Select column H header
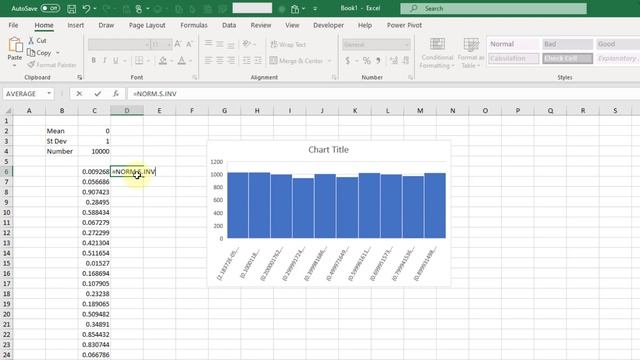Viewport: 640px width, 360px height. (x=257, y=111)
